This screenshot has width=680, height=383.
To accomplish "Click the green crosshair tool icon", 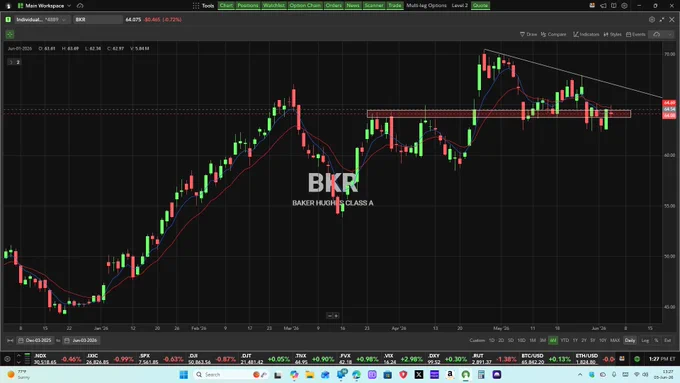I will [x=10, y=34].
